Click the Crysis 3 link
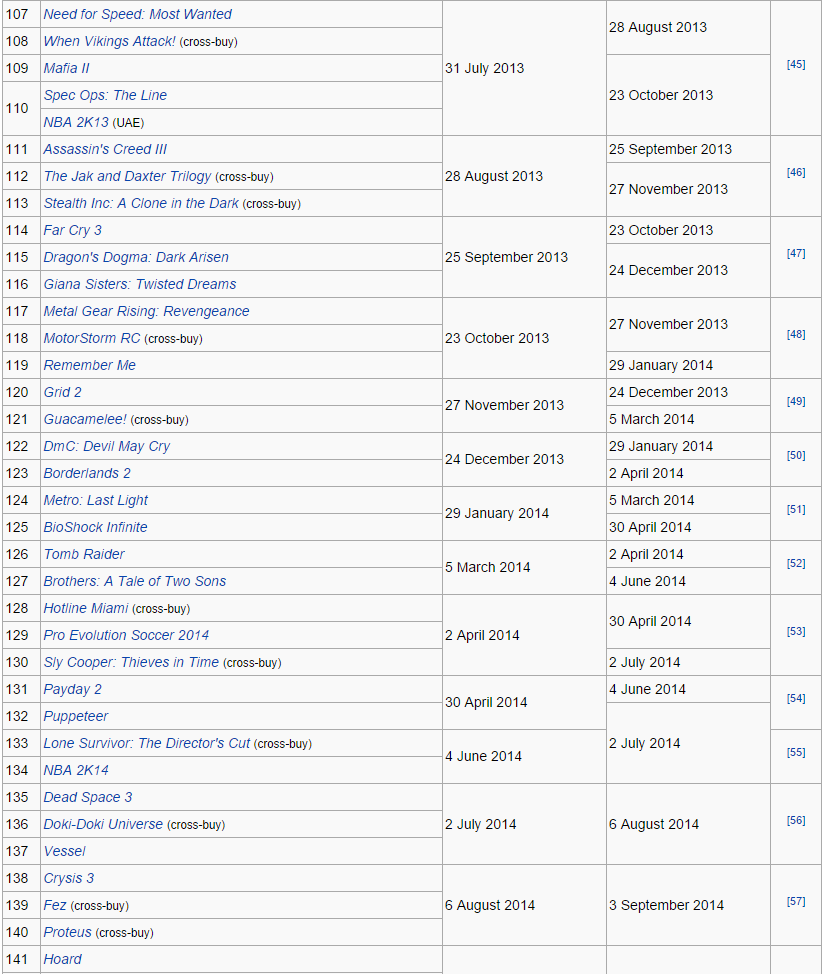The image size is (840, 974). pyautogui.click(x=69, y=879)
